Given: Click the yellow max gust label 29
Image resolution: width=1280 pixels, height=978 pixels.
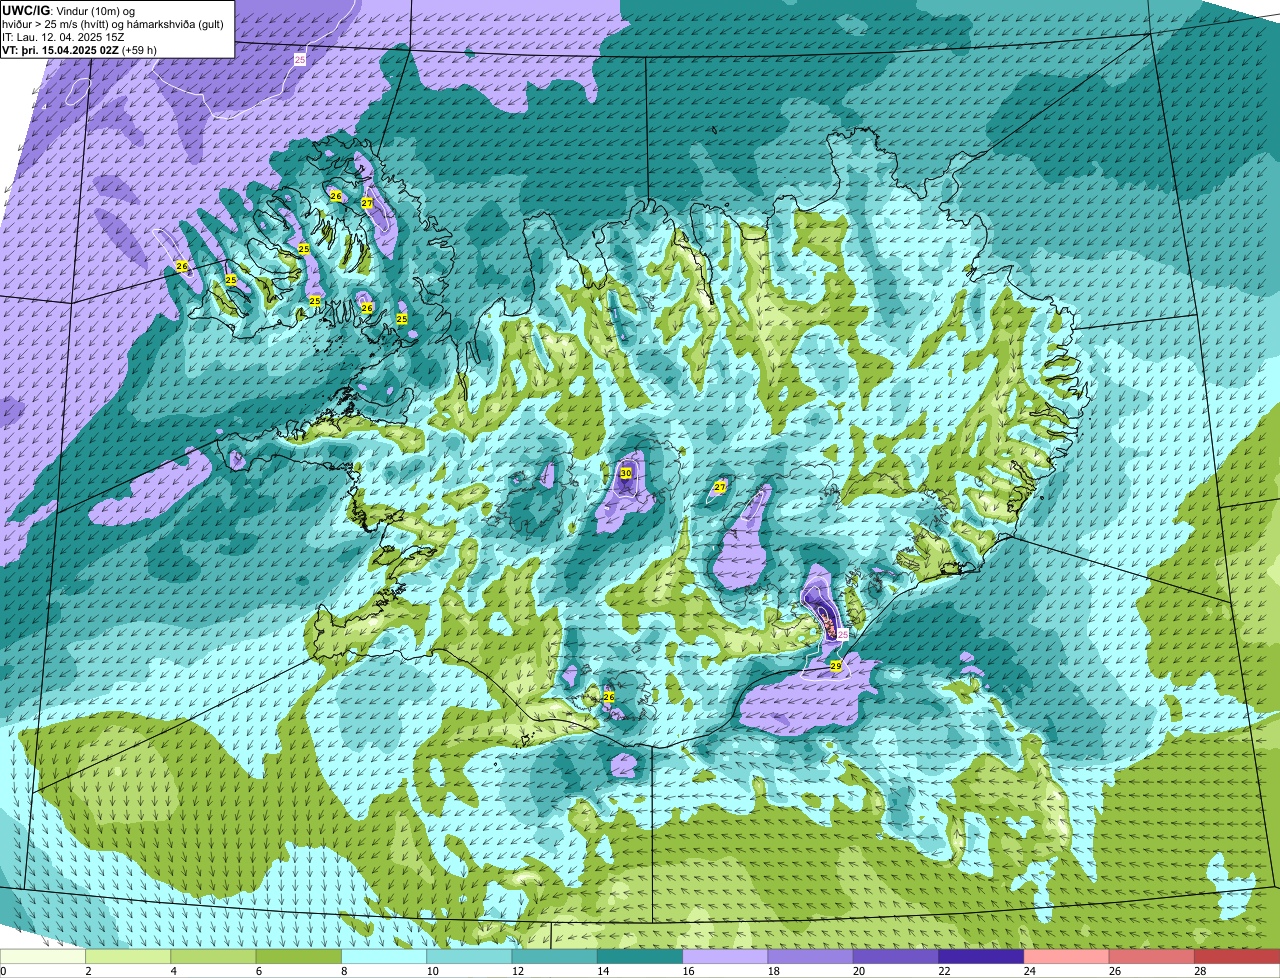Looking at the screenshot, I should coord(836,665).
